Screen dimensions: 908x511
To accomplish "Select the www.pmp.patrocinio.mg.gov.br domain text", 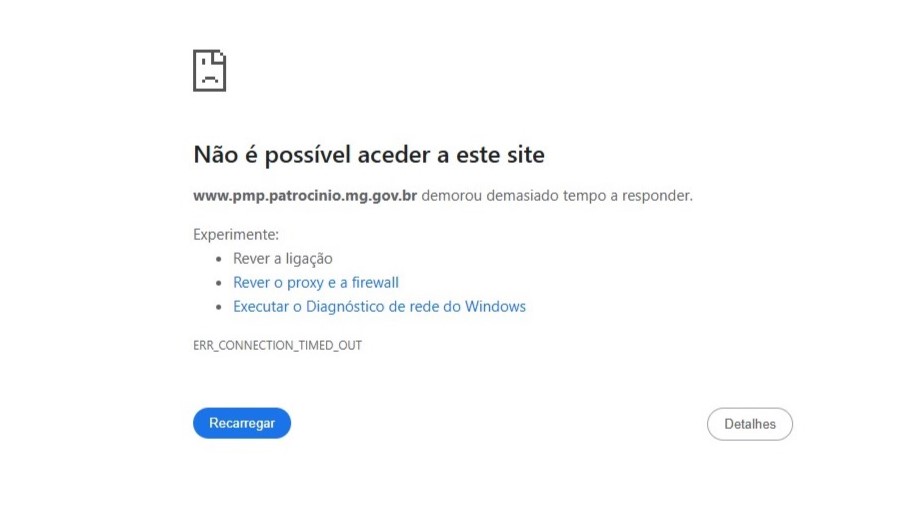I will 305,196.
